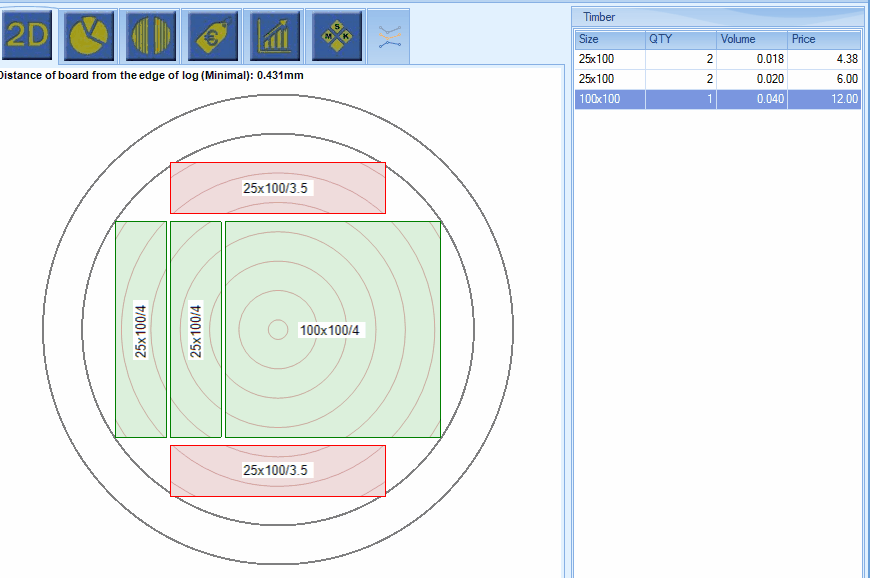The image size is (870, 578).
Task: Open the euro price tag tab
Action: (x=213, y=36)
